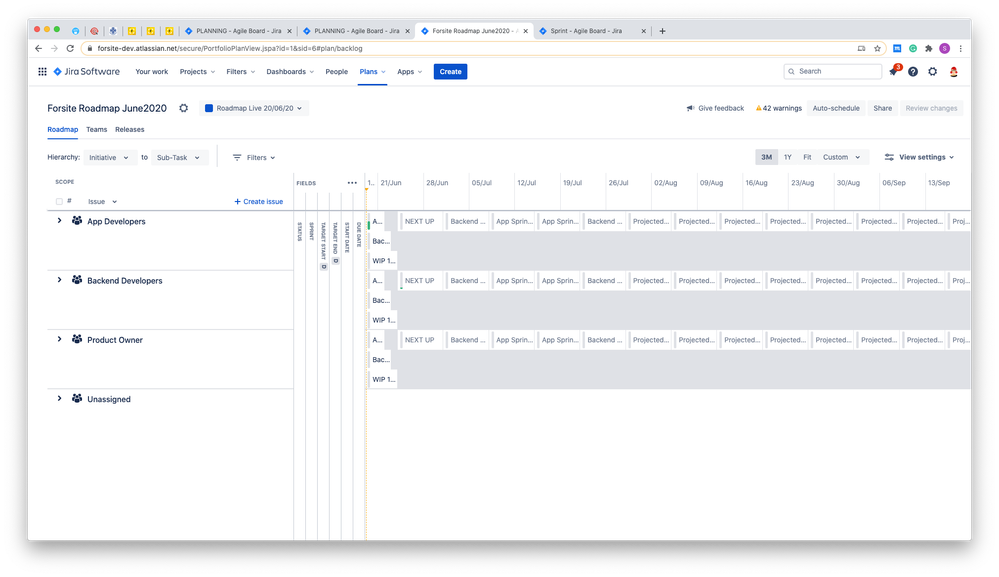Open the app switcher grid icon
Viewport: 999px width, 577px height.
[42, 72]
